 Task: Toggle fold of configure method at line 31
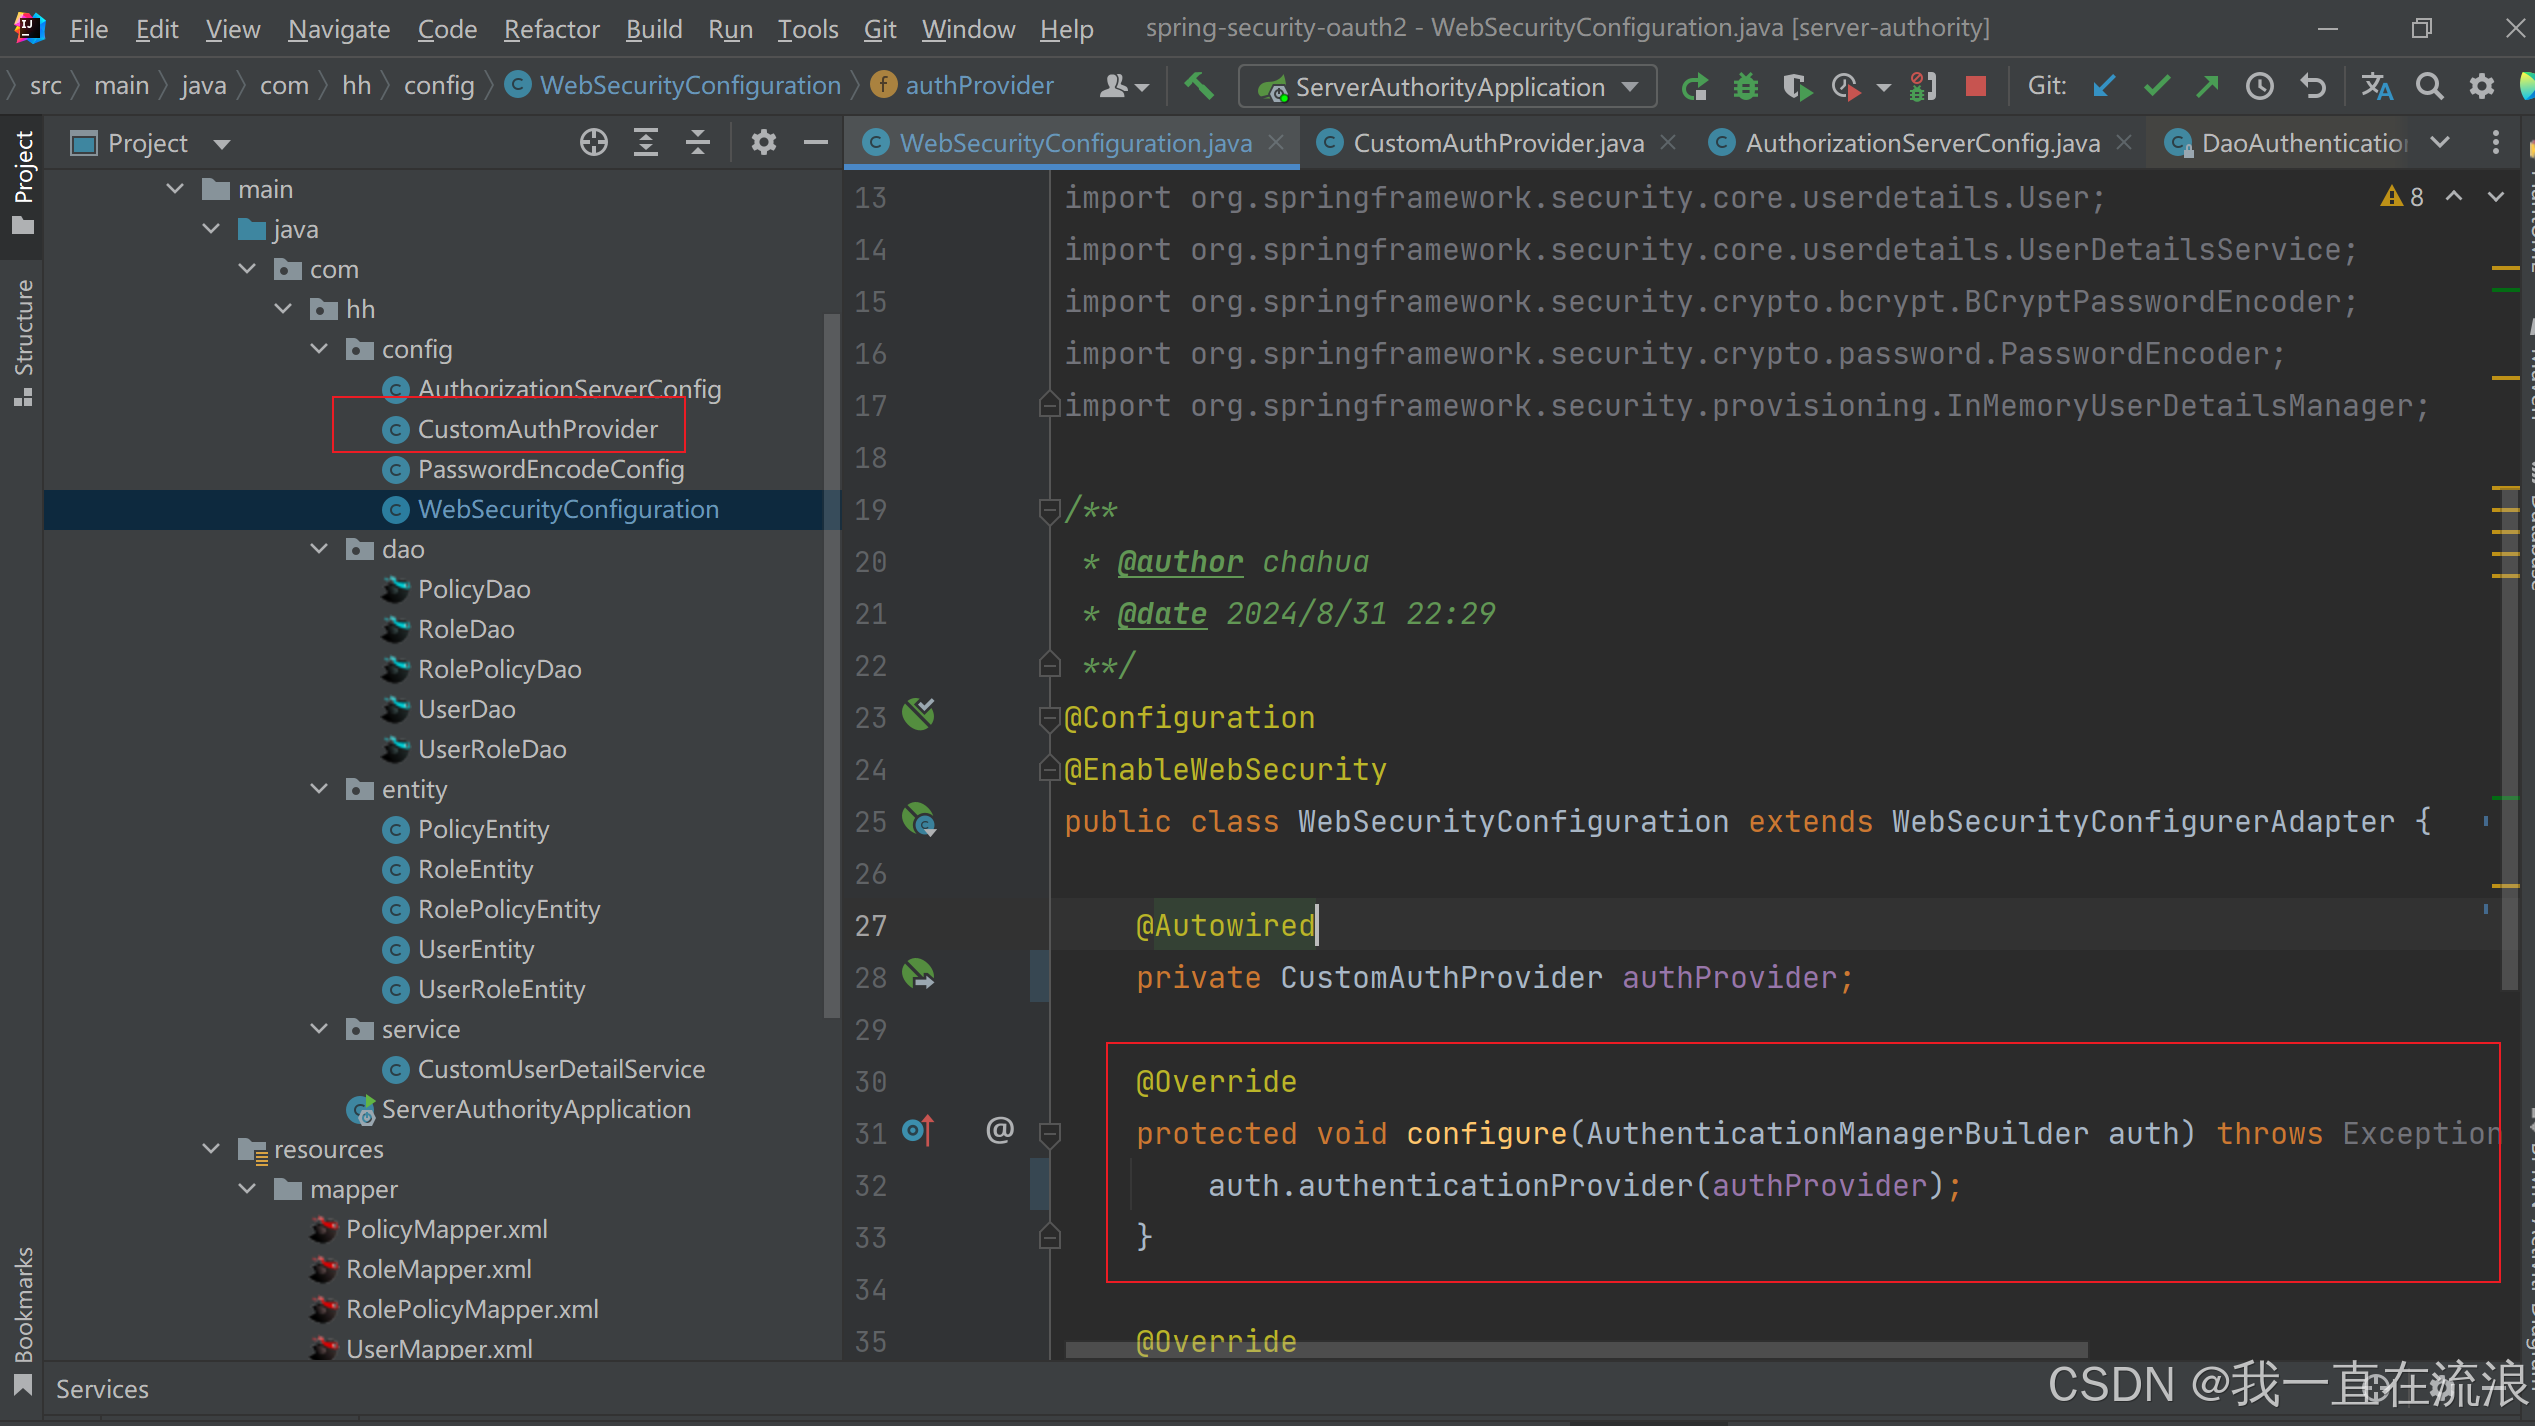click(x=1049, y=1133)
